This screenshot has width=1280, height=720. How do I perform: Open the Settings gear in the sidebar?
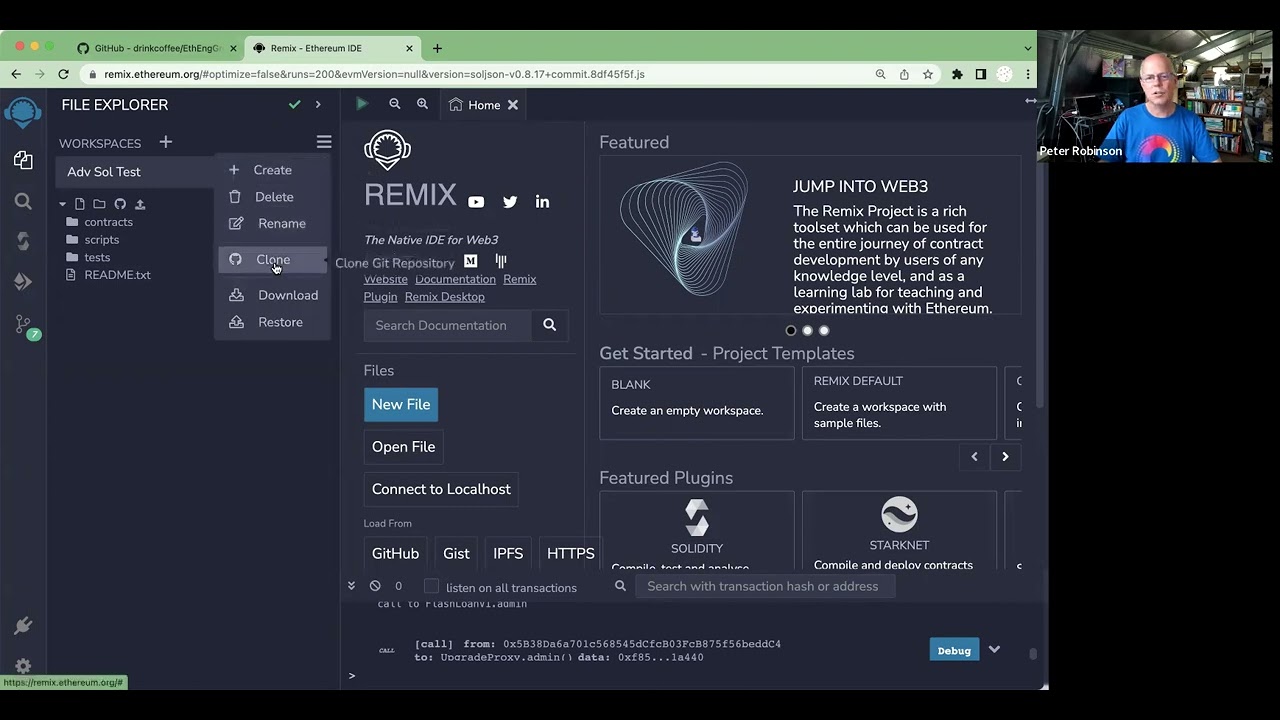[x=23, y=666]
